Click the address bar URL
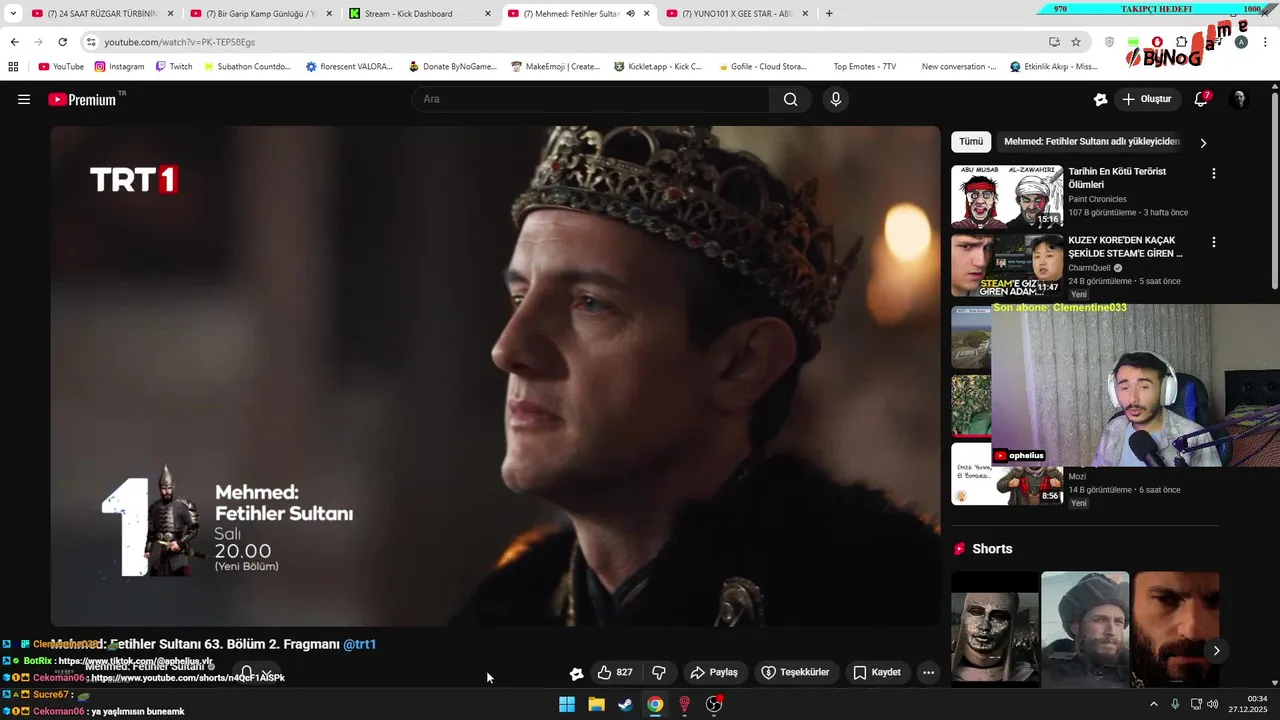The image size is (1280, 720). coord(180,42)
